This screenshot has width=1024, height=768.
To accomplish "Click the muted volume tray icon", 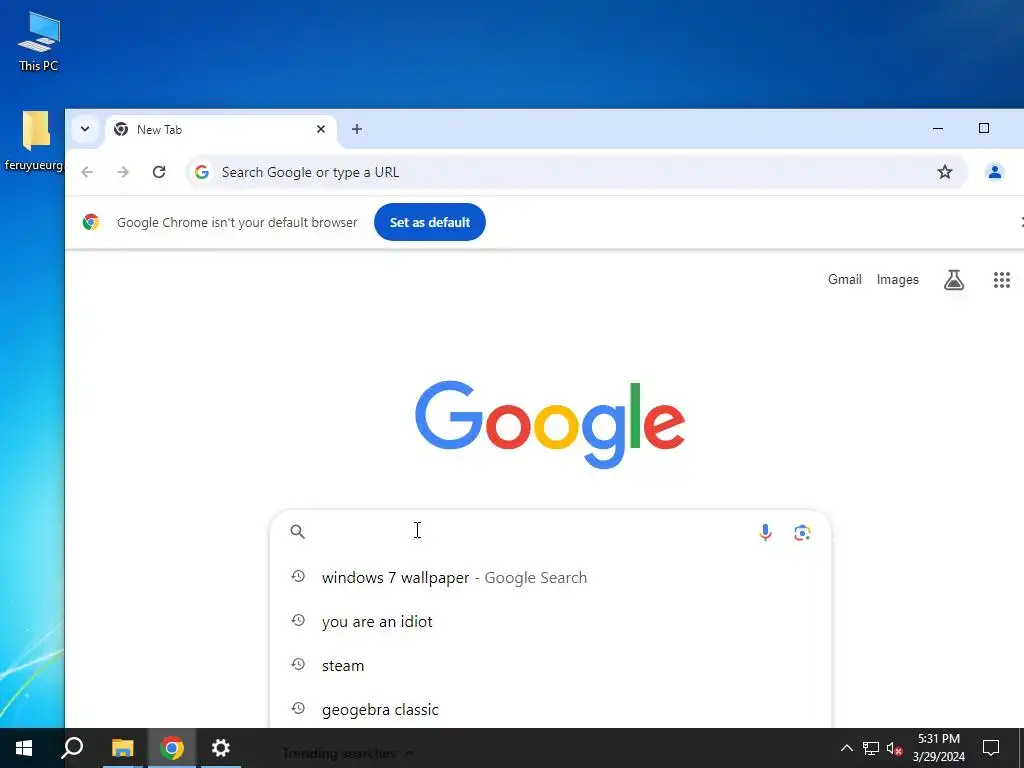I will pyautogui.click(x=895, y=748).
